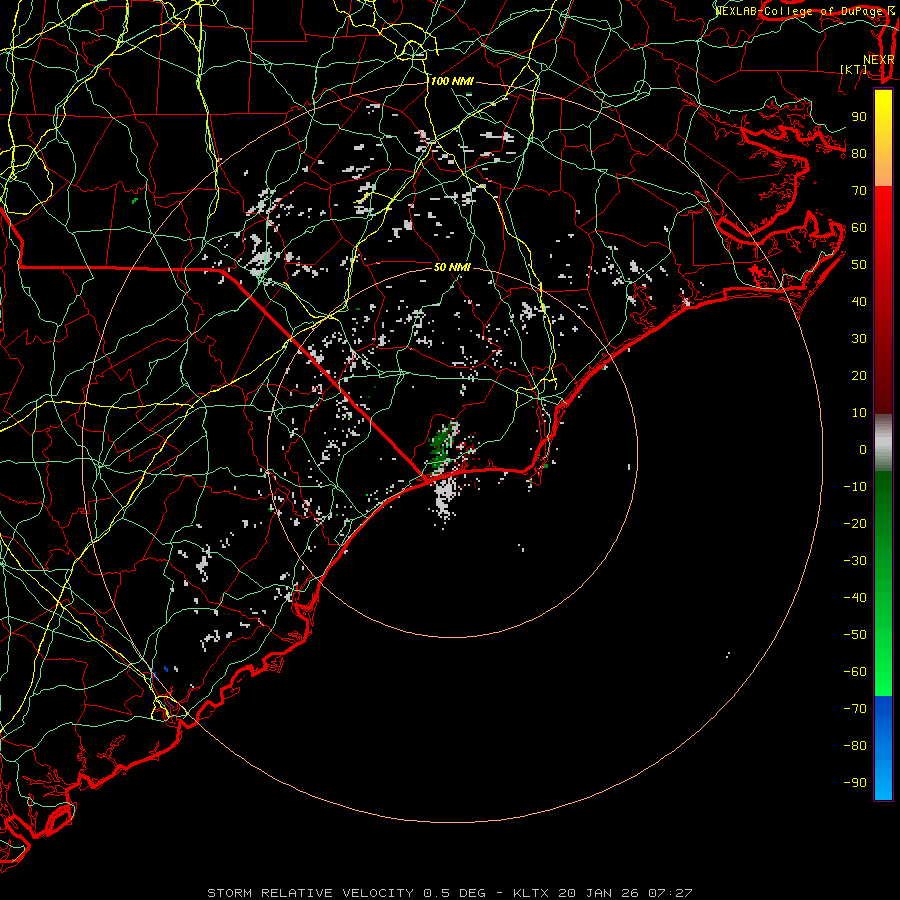Screen dimensions: 900x900
Task: Click the 90 value on velocity scale
Action: (859, 117)
